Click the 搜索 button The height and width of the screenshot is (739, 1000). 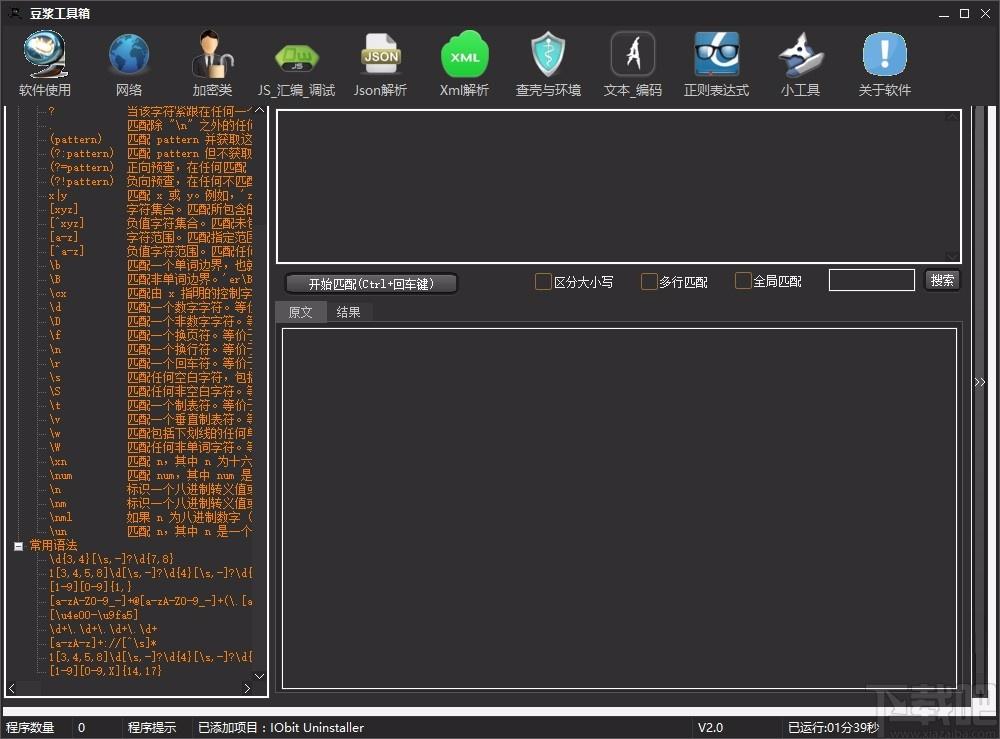point(942,281)
